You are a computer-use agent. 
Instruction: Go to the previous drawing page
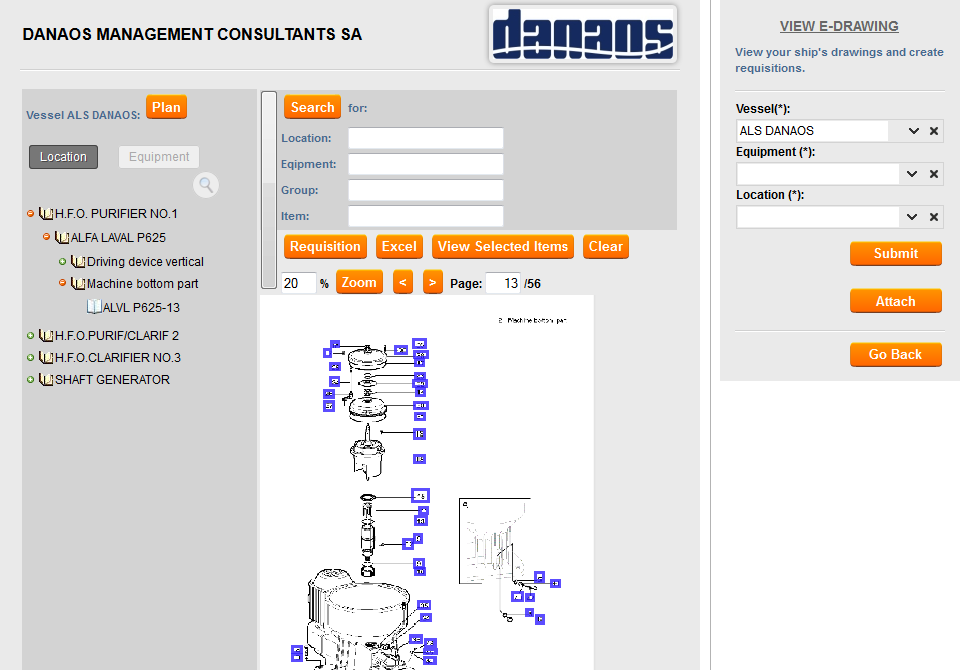[x=403, y=282]
